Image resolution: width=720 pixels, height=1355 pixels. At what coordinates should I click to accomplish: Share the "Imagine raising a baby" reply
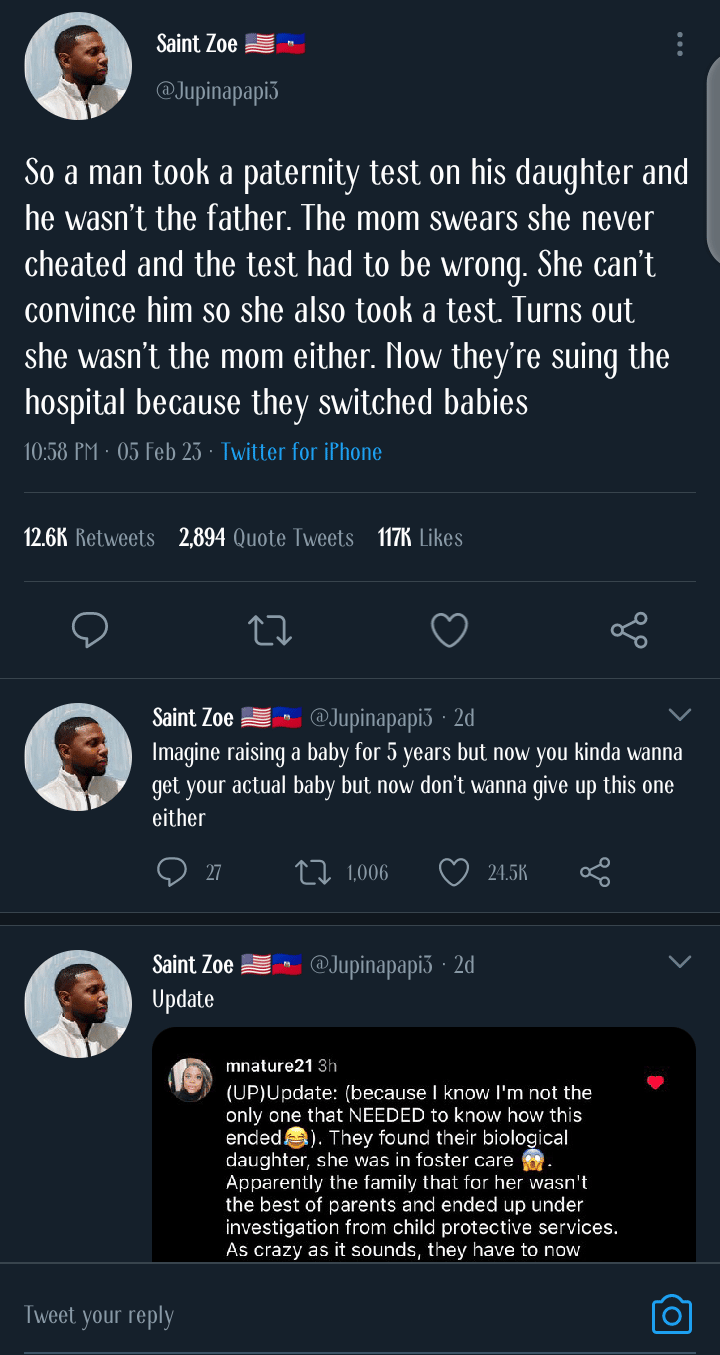(595, 873)
